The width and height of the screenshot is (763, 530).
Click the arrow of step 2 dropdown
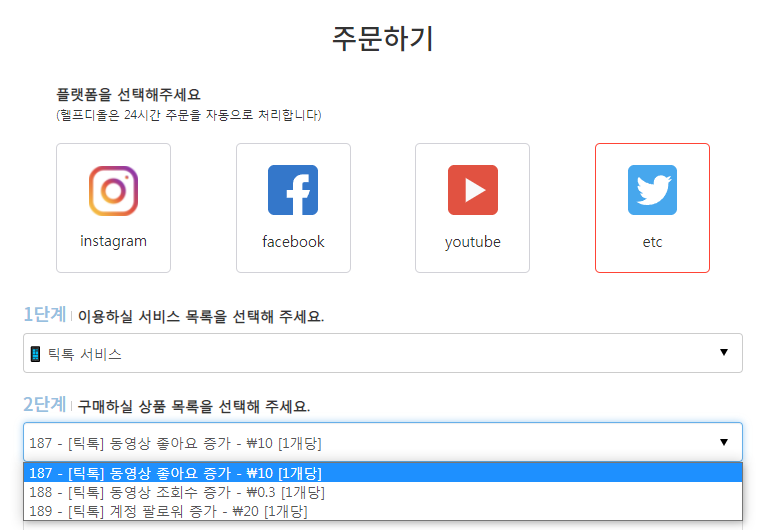point(724,442)
